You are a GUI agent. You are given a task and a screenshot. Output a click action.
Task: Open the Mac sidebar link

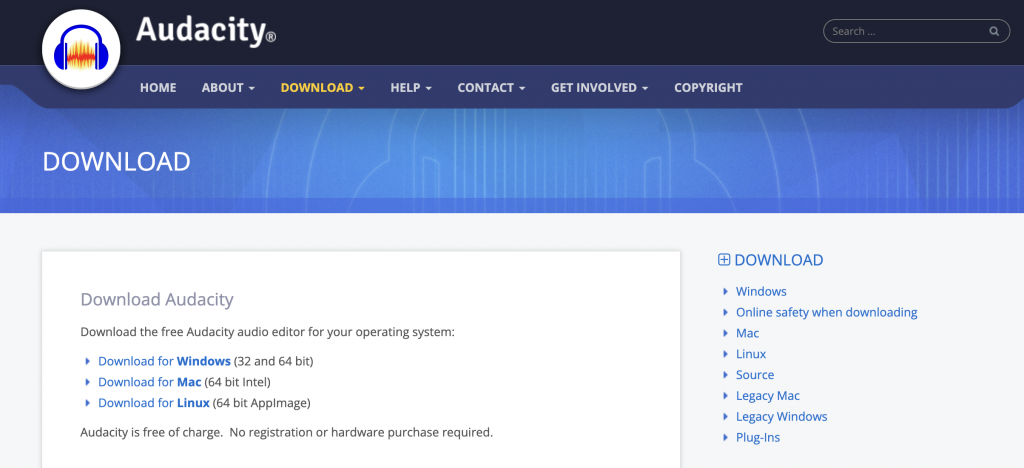(x=748, y=333)
